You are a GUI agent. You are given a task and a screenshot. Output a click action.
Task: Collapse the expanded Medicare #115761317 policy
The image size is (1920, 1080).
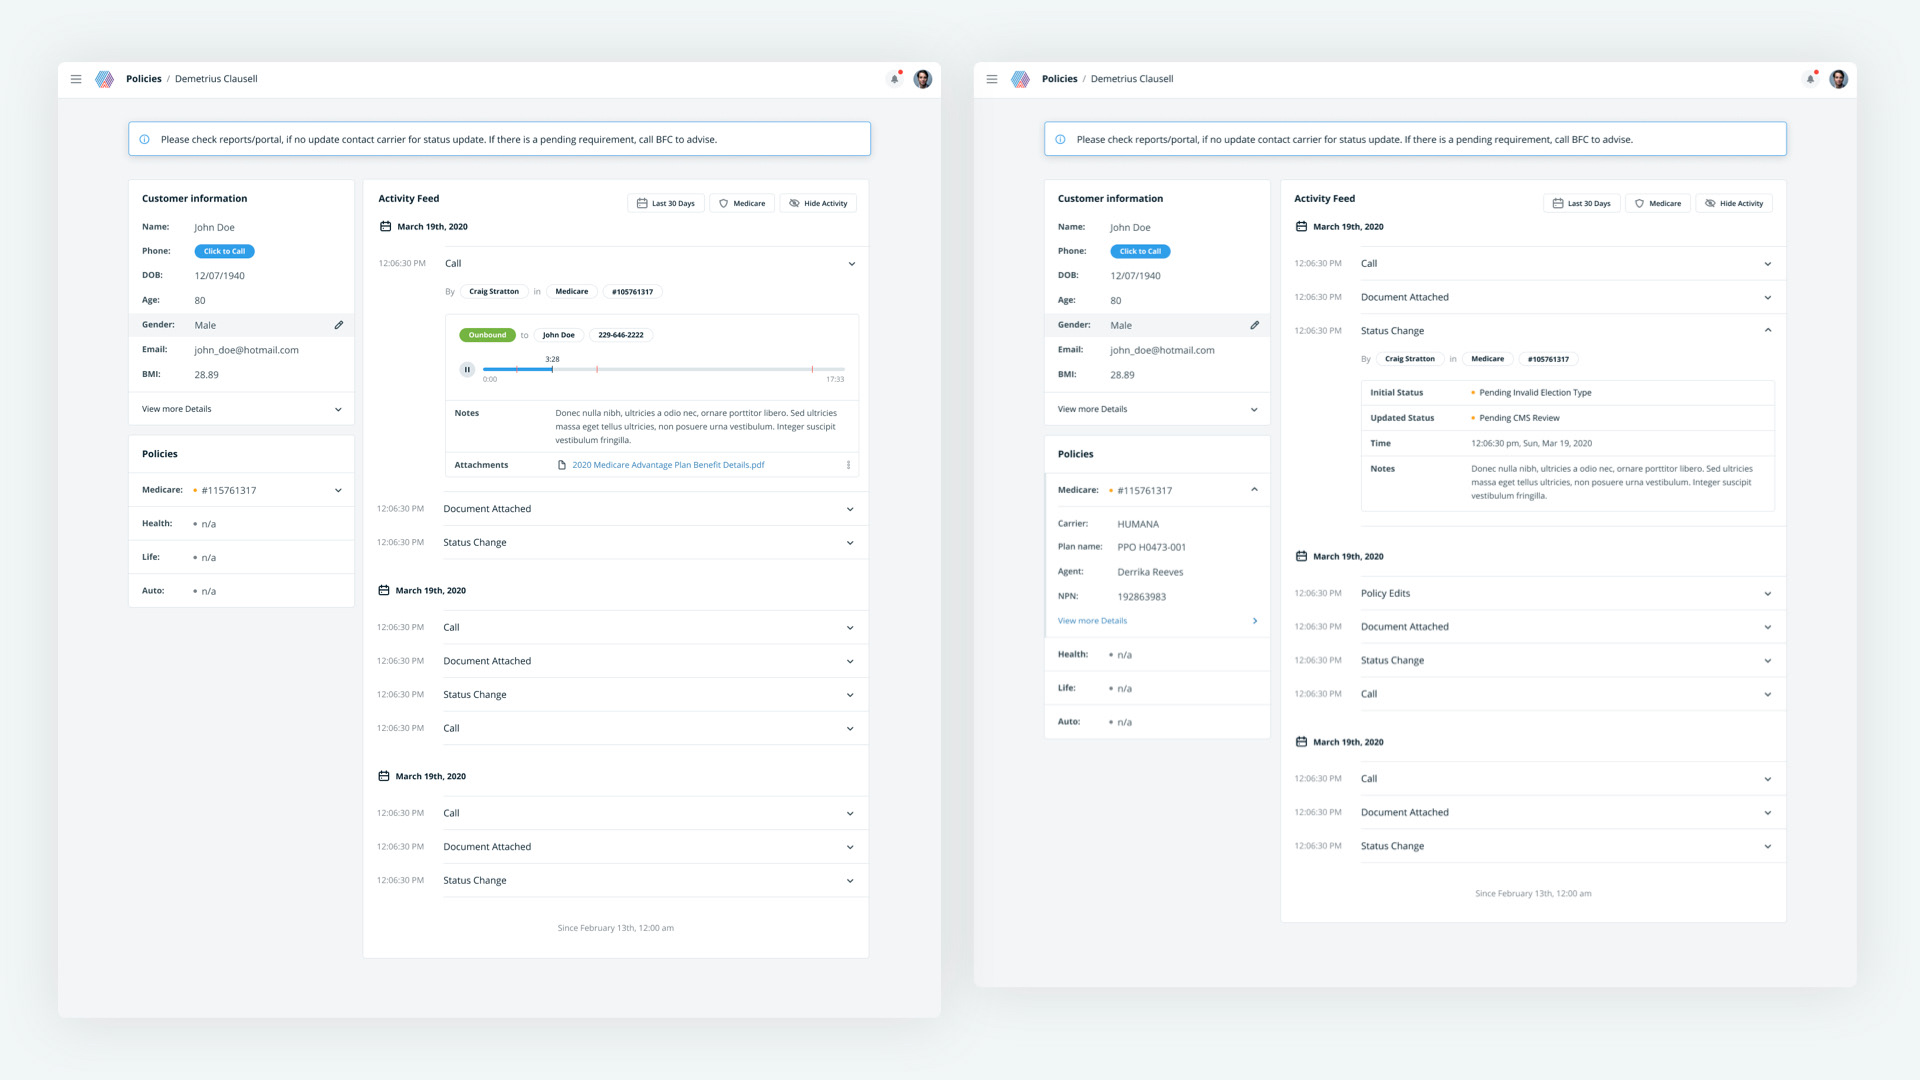(x=1254, y=490)
